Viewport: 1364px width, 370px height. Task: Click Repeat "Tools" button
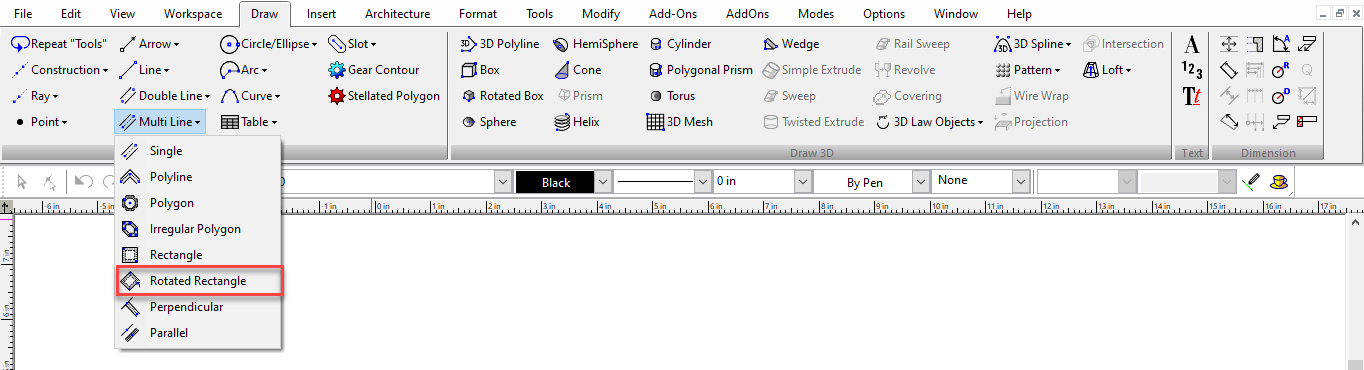[59, 44]
